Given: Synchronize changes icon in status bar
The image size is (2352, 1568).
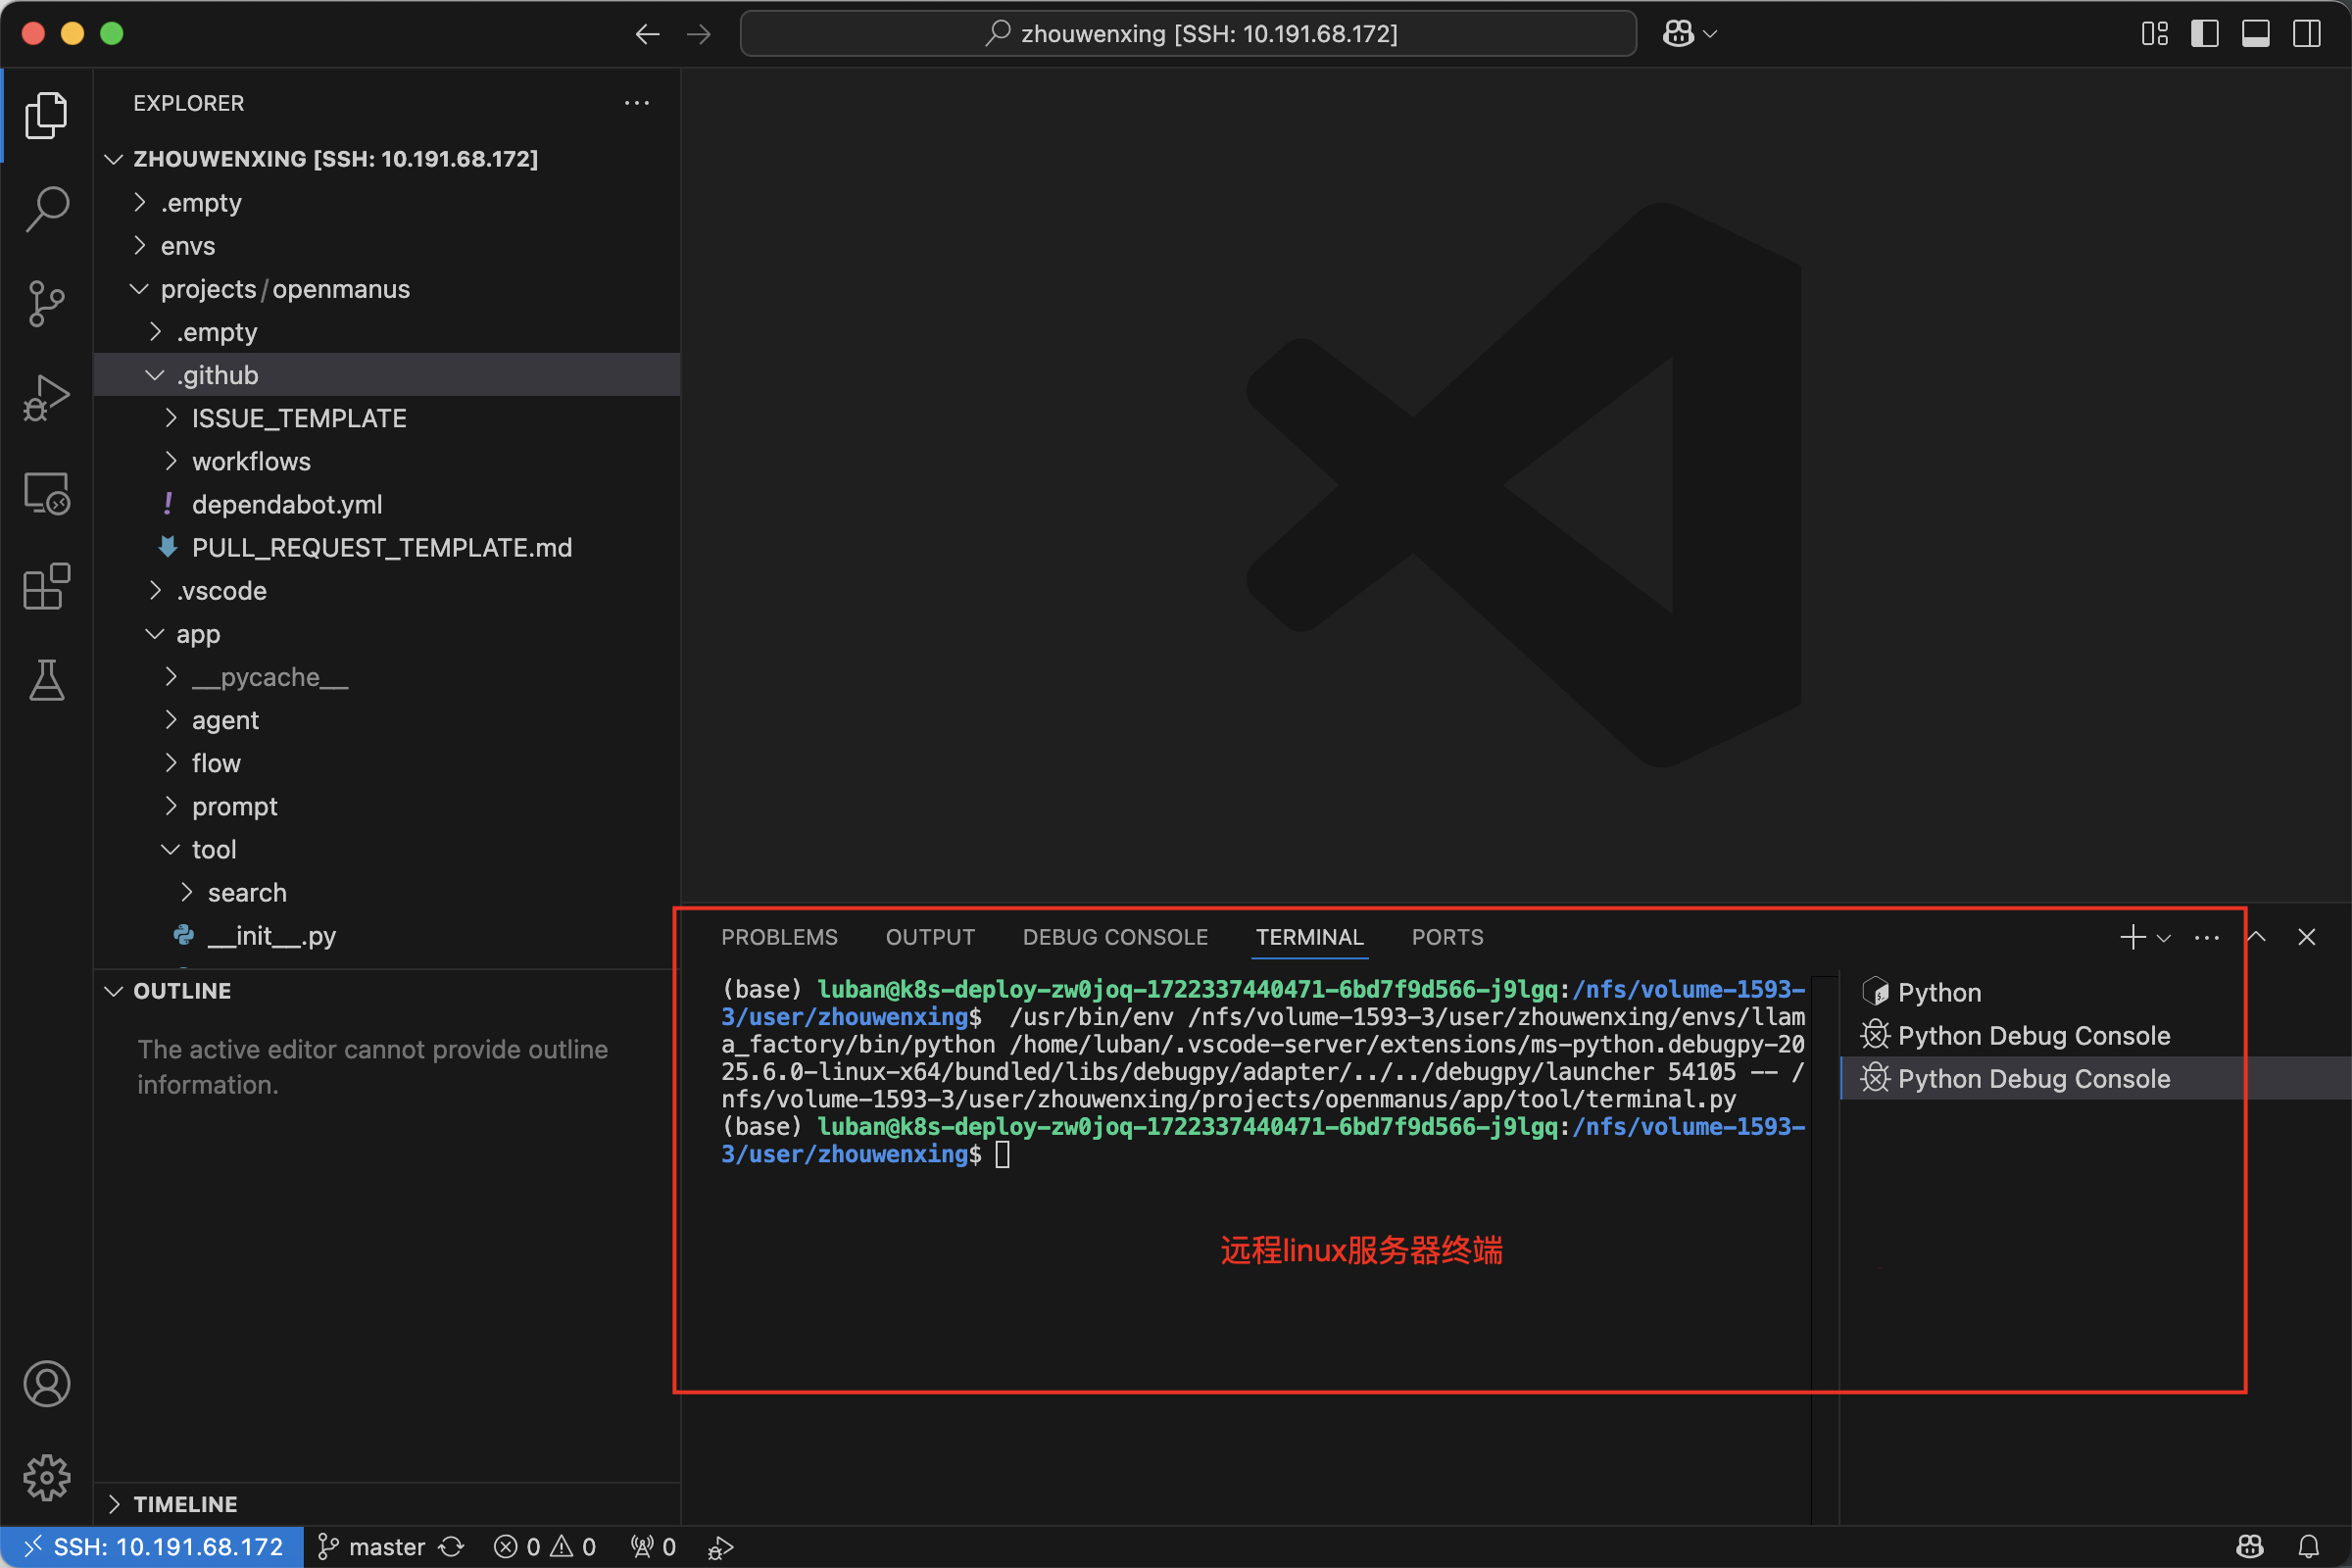Looking at the screenshot, I should coord(452,1547).
